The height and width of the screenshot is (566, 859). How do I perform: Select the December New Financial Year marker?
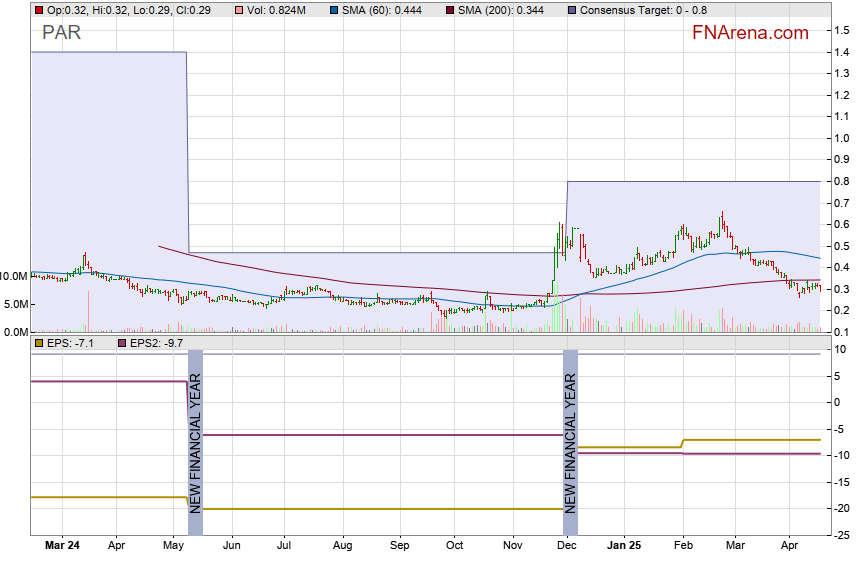(x=570, y=432)
